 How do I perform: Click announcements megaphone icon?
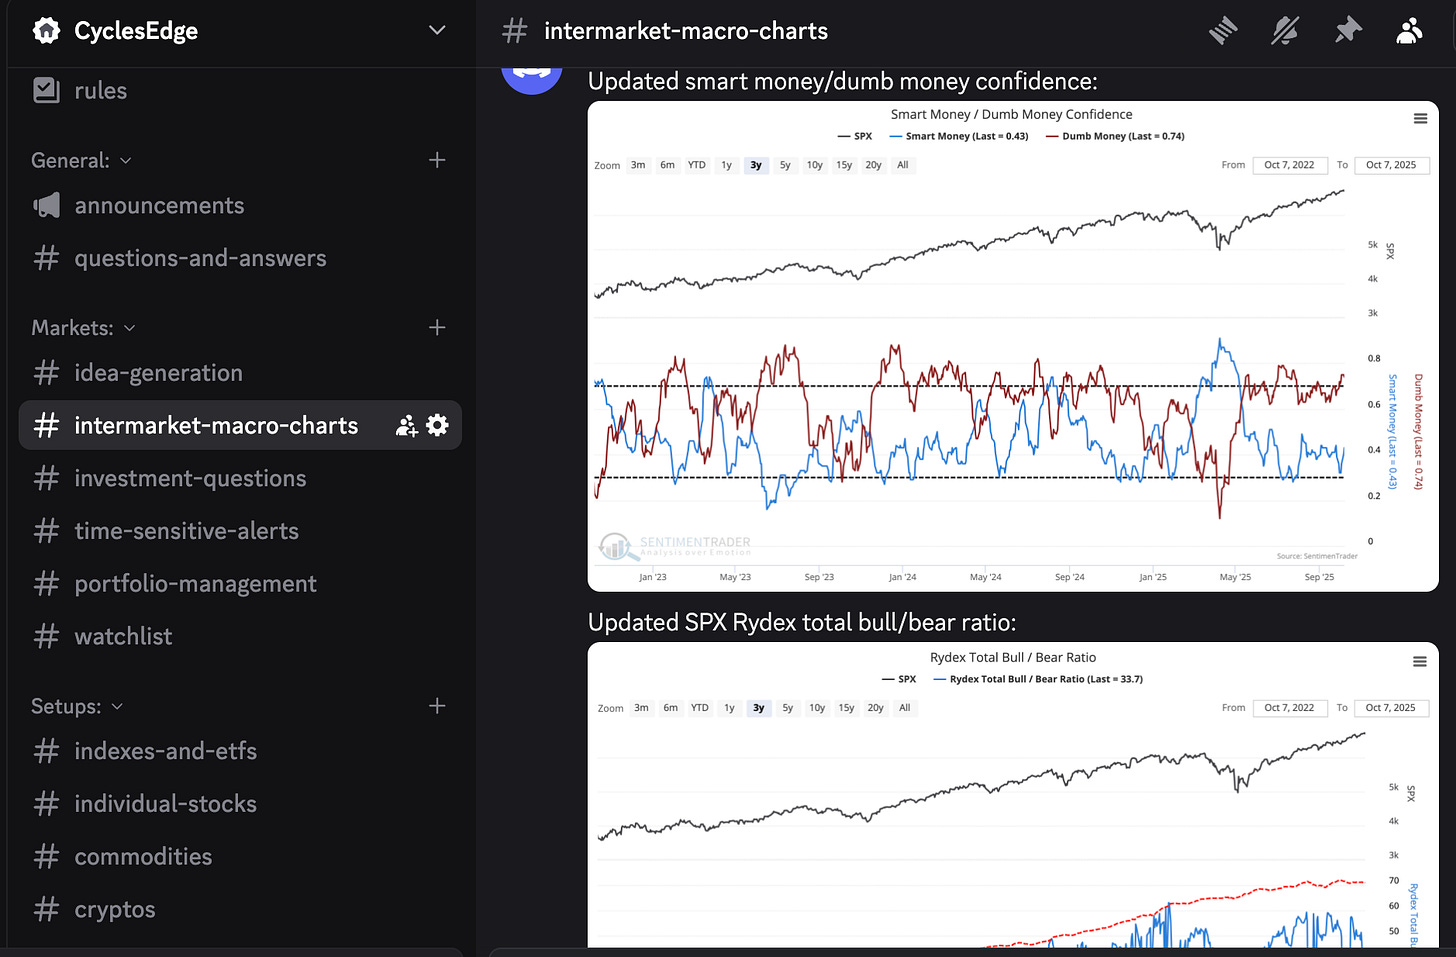46,205
